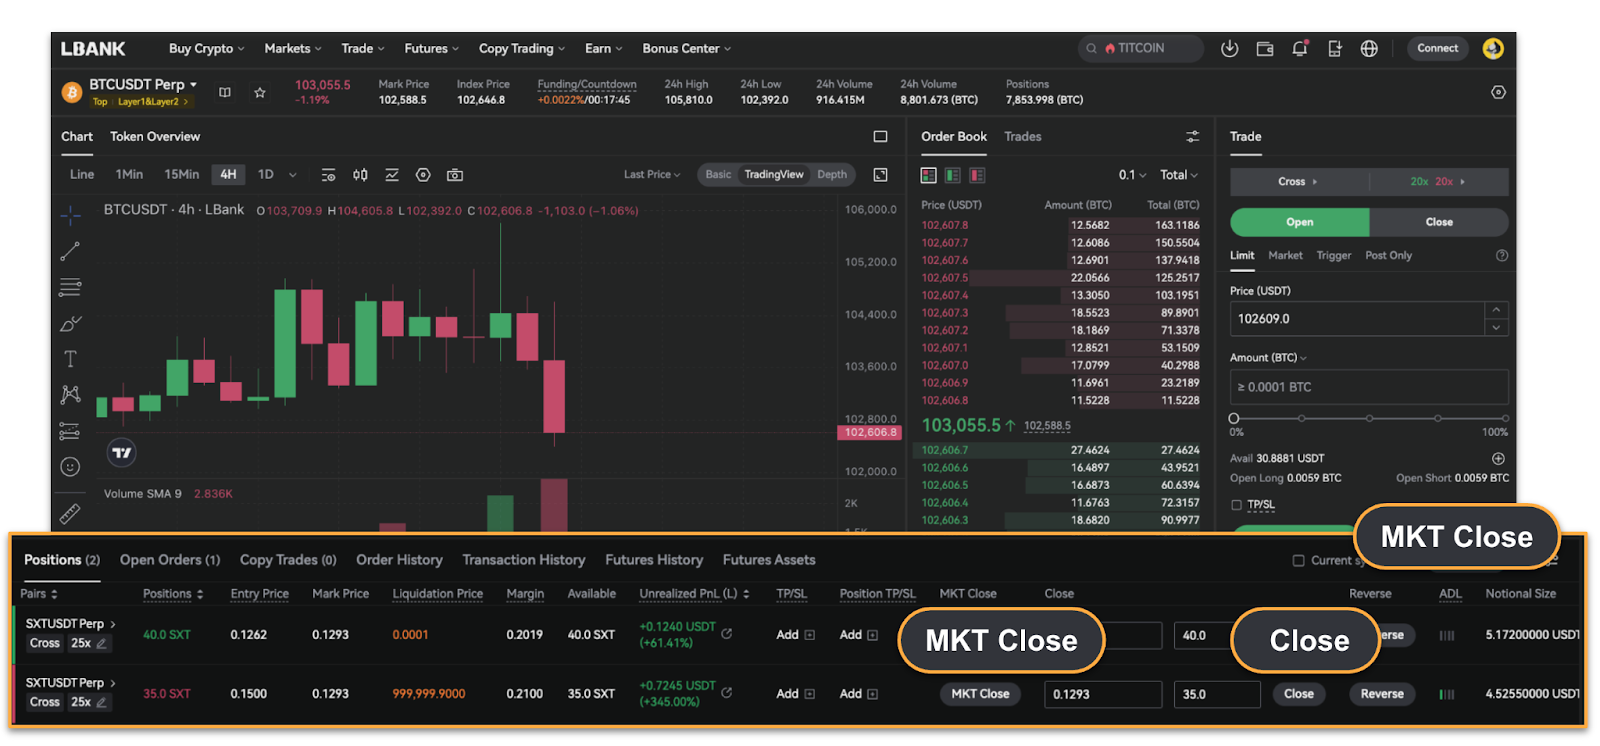Select the text annotation tool
Screen dimensions: 1600x746
70,359
